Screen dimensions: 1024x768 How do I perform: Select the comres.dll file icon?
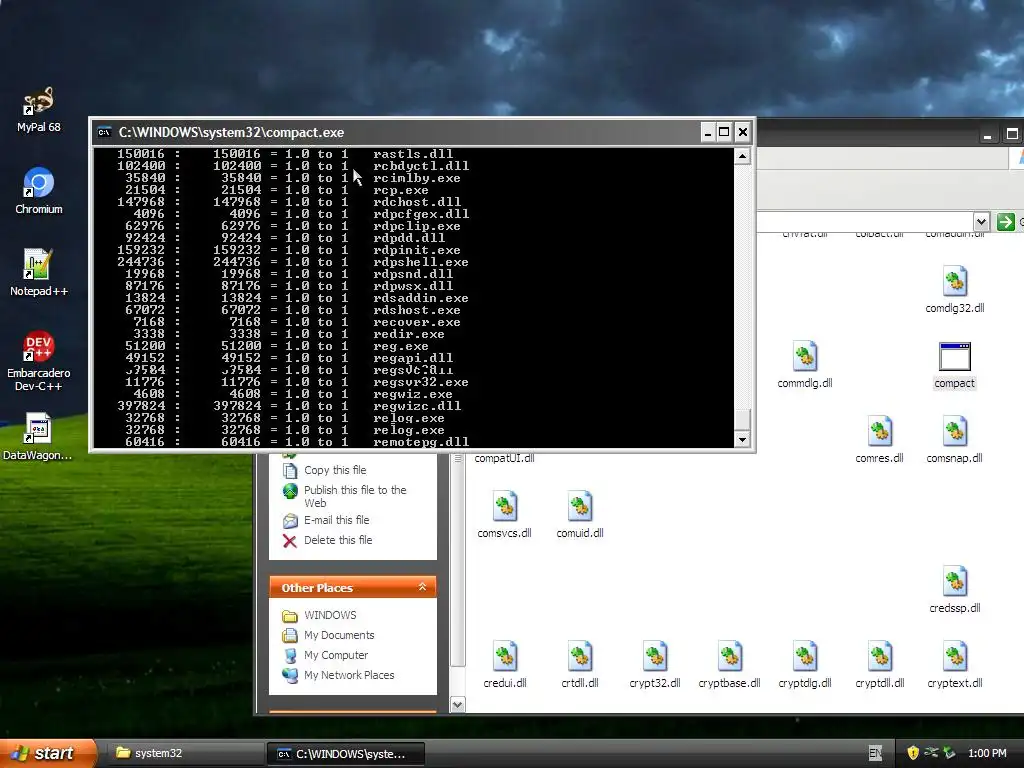879,440
